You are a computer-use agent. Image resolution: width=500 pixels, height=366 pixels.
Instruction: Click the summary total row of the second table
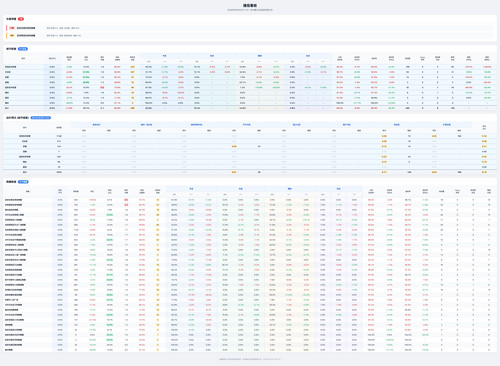pos(250,108)
